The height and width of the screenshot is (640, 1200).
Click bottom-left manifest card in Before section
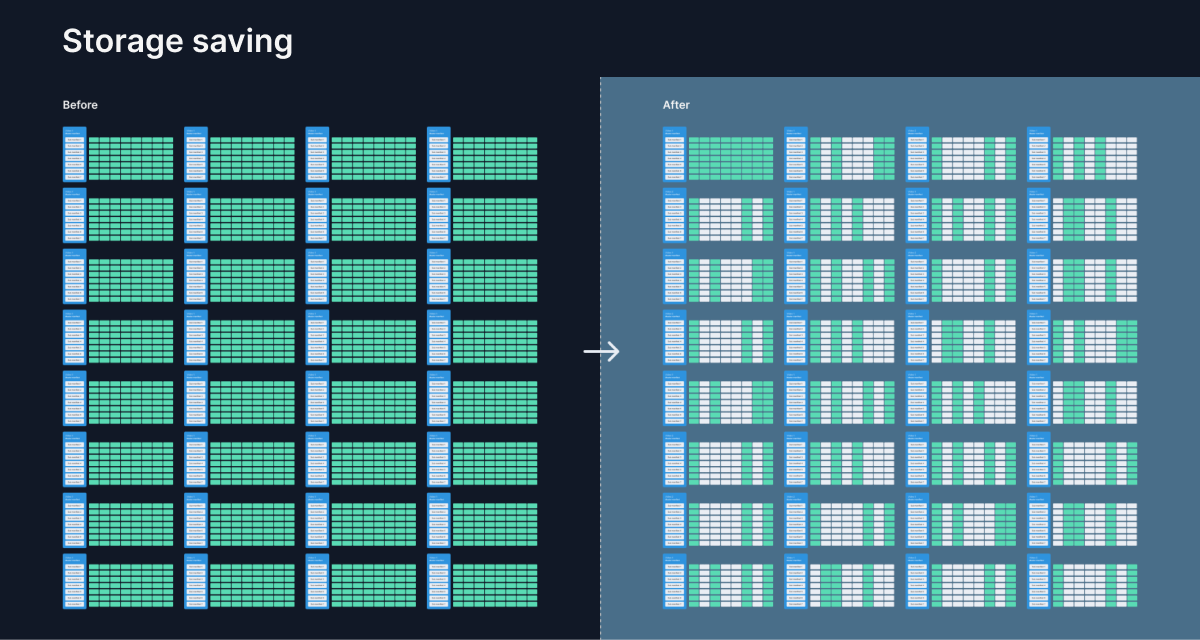(75, 582)
